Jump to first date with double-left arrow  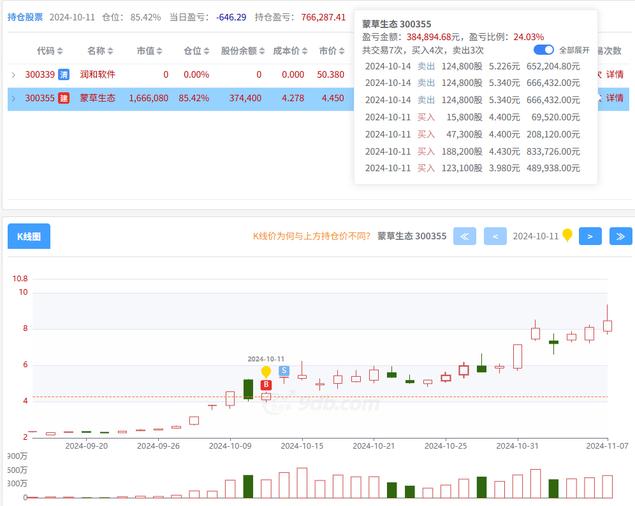coord(464,236)
